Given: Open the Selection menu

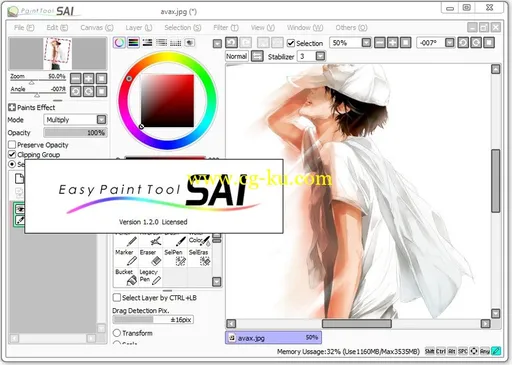Looking at the screenshot, I should pos(183,28).
